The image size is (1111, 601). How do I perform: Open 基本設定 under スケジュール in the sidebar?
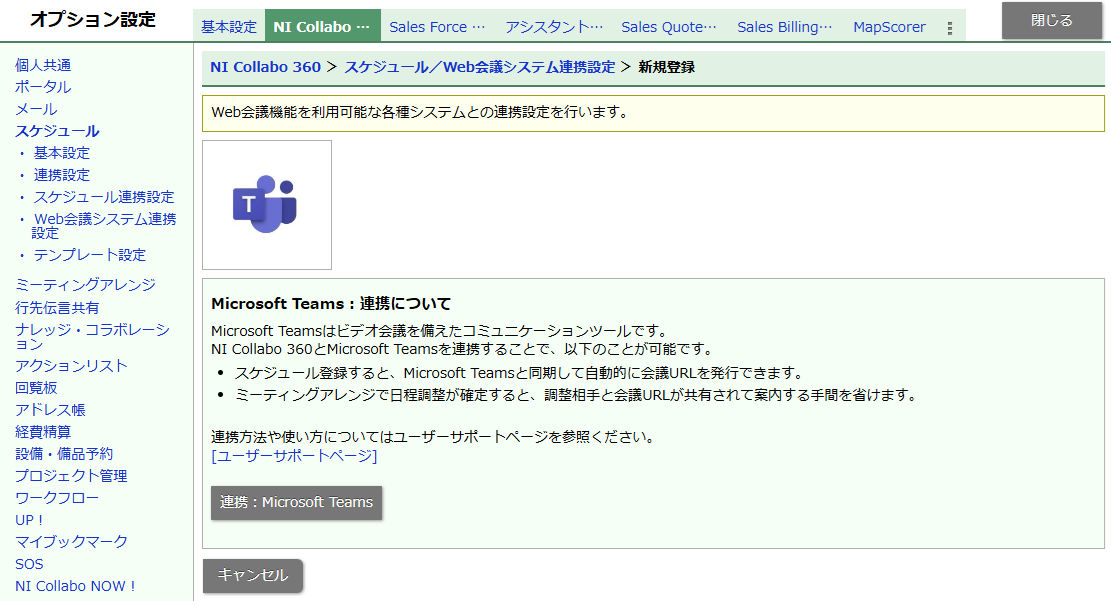[62, 153]
